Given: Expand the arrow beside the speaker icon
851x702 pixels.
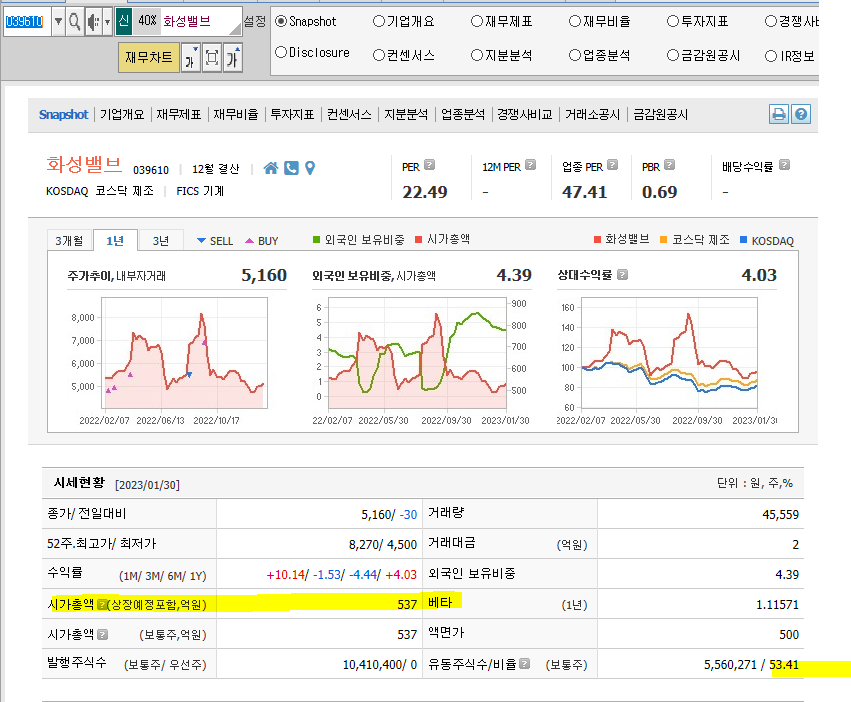Looking at the screenshot, I should click(107, 22).
